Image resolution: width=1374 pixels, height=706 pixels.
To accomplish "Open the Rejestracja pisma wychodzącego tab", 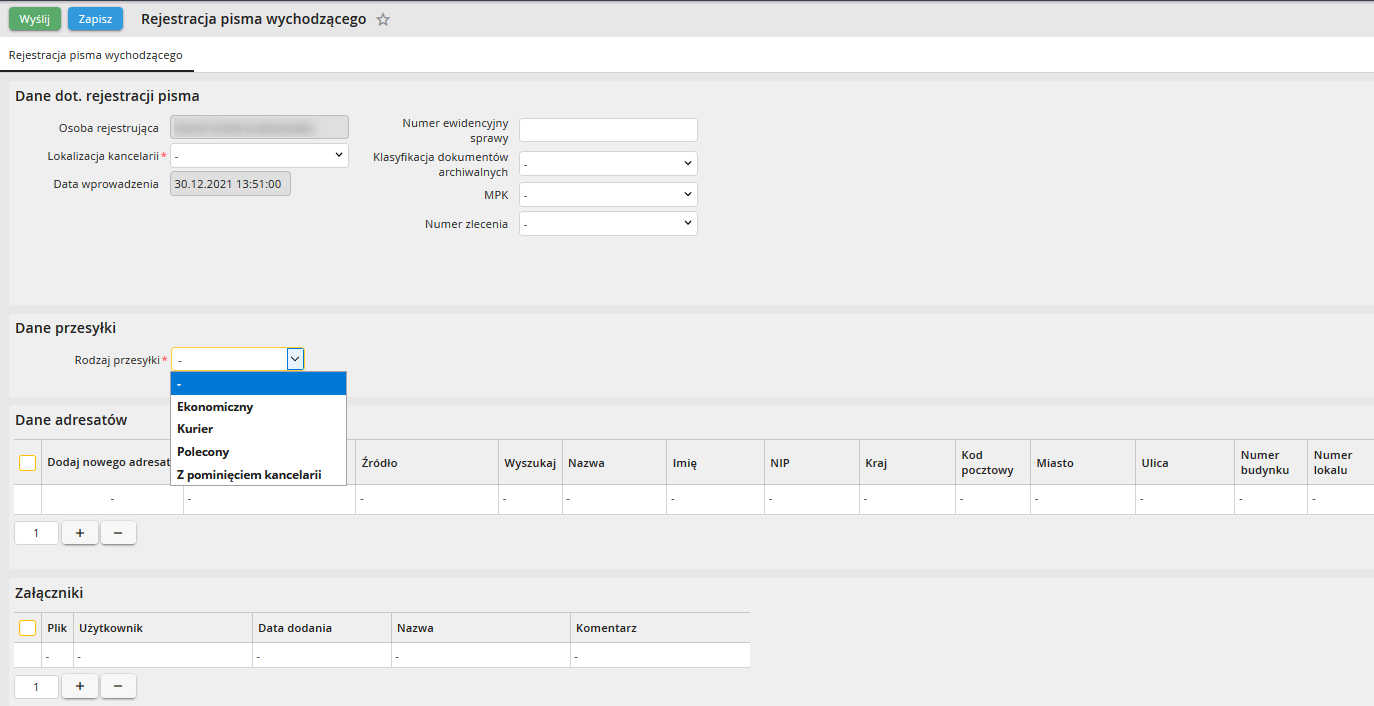I will click(x=96, y=55).
